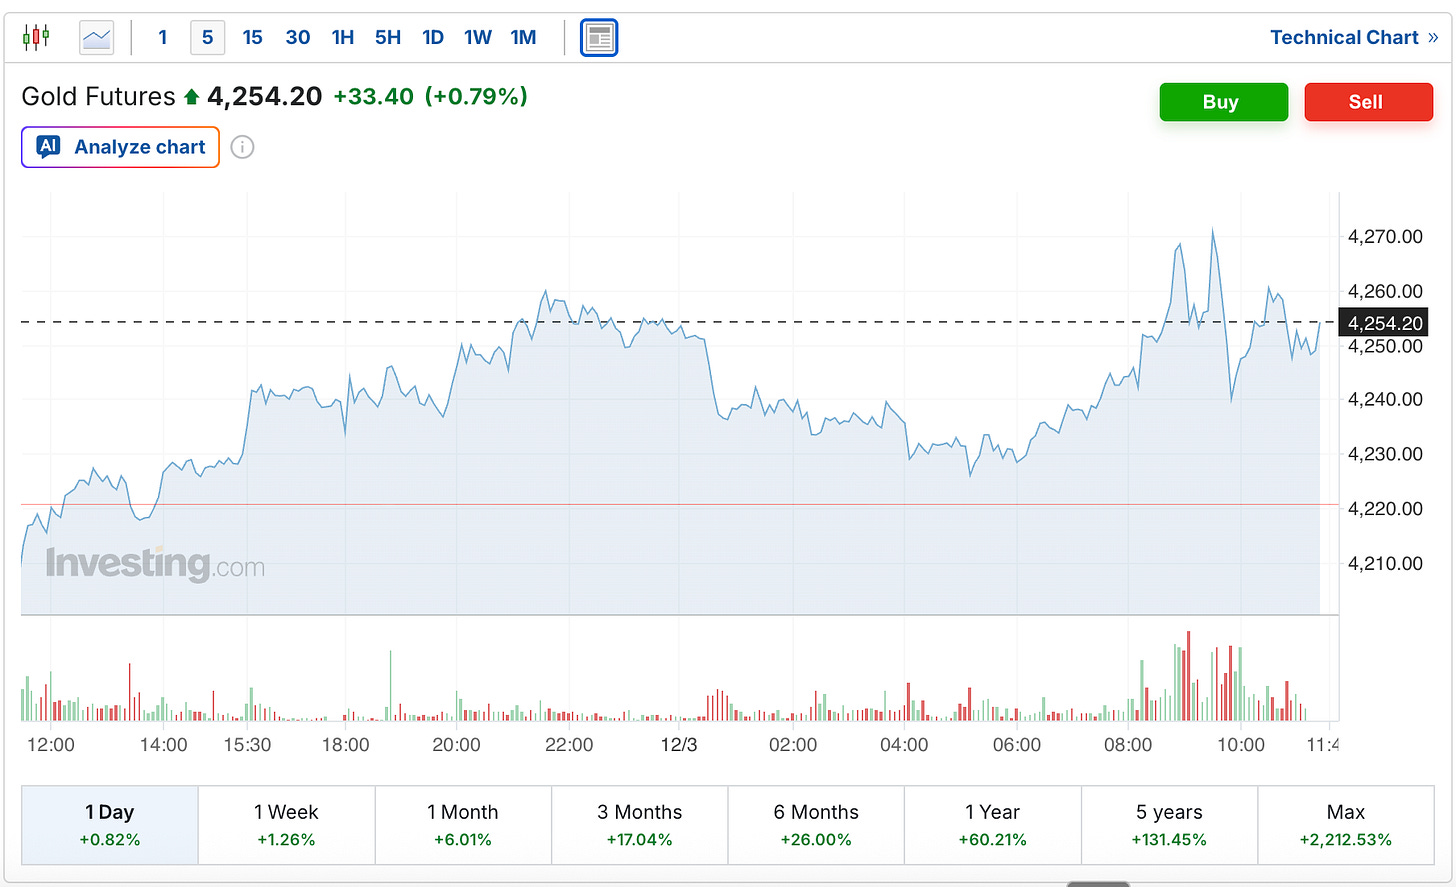Switch to the 1 Year range tab
Viewport: 1456px width, 887px height.
(x=992, y=825)
